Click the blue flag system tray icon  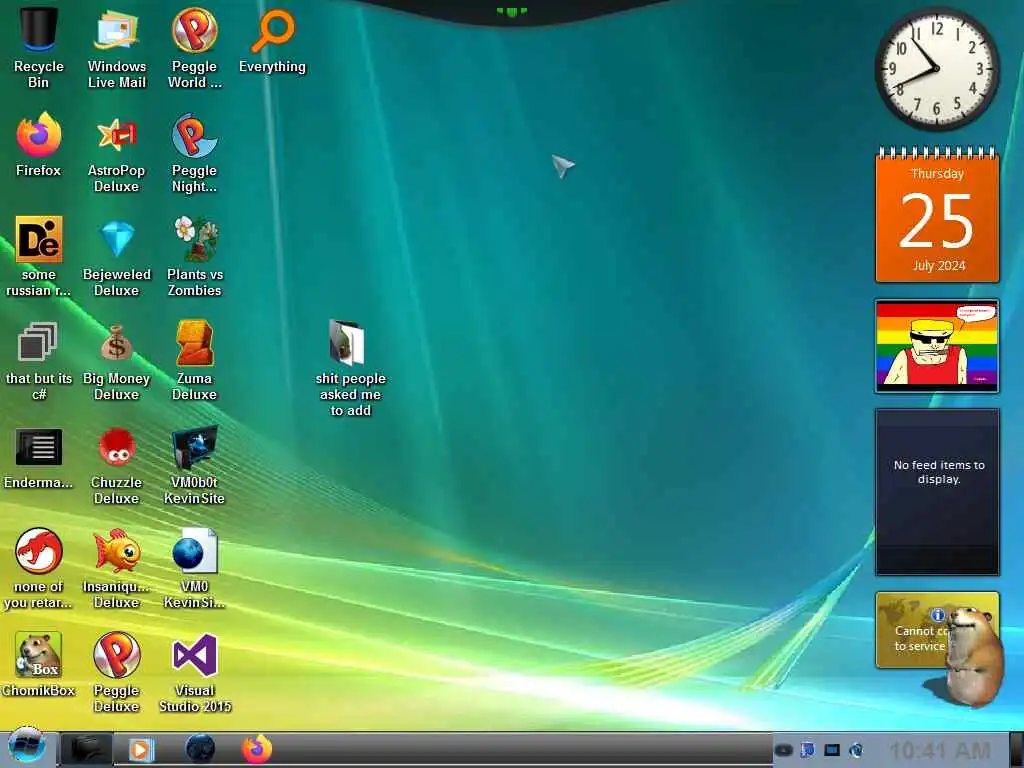pos(808,750)
